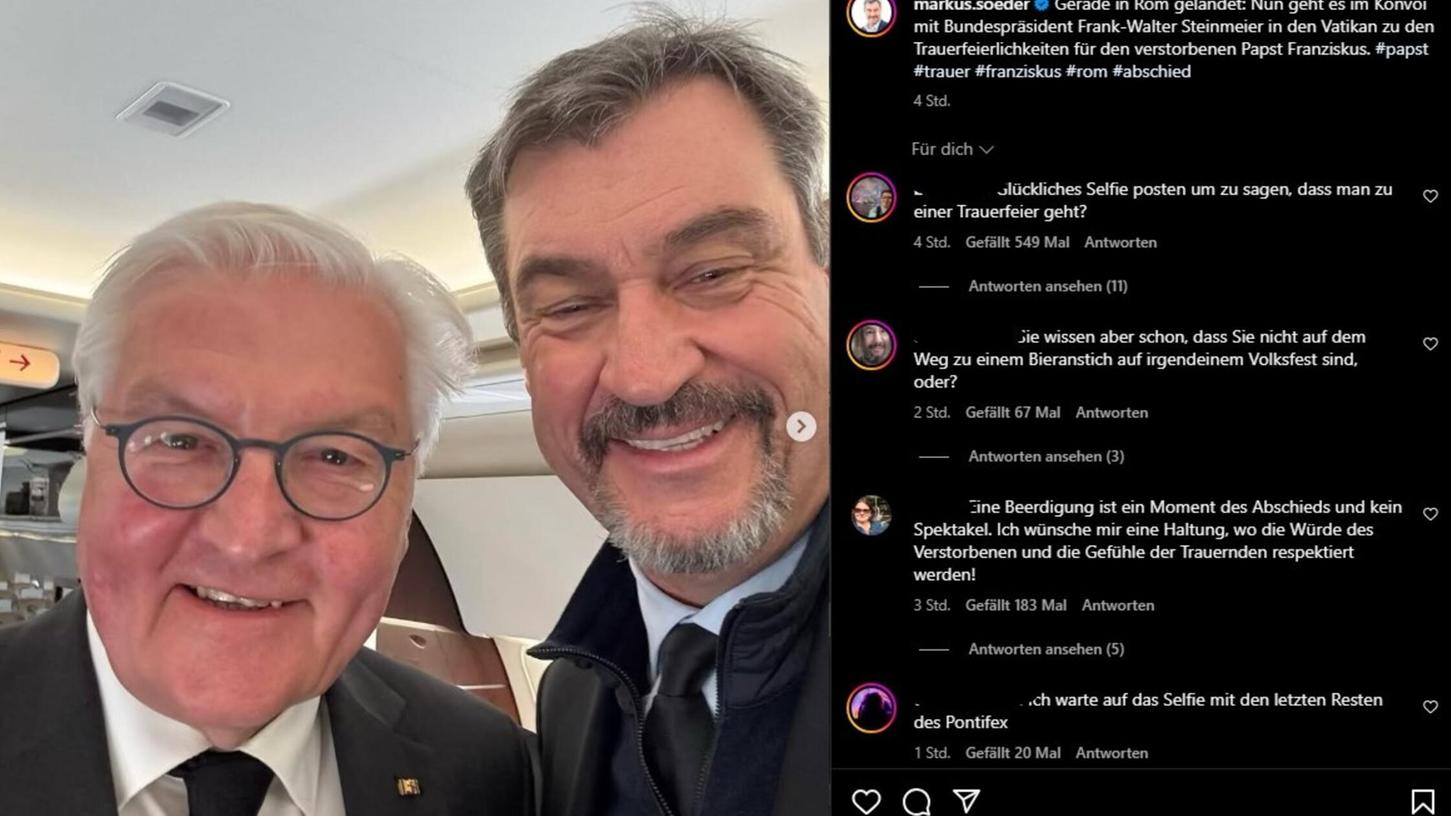The height and width of the screenshot is (816, 1451).
Task: Open the comment bubble icon
Action: [x=916, y=800]
